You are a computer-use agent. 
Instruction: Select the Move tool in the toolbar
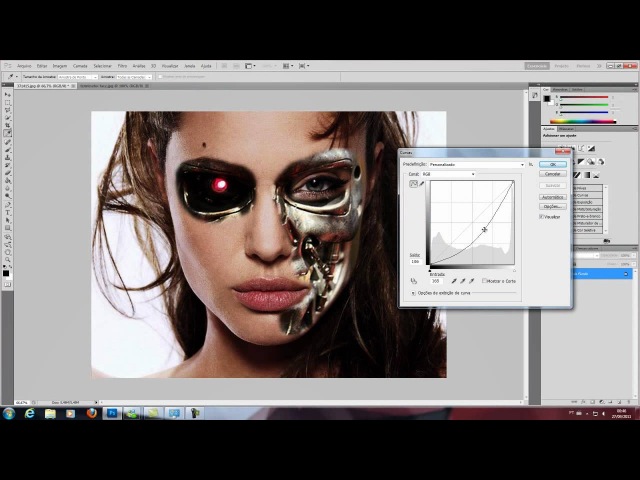pyautogui.click(x=7, y=93)
